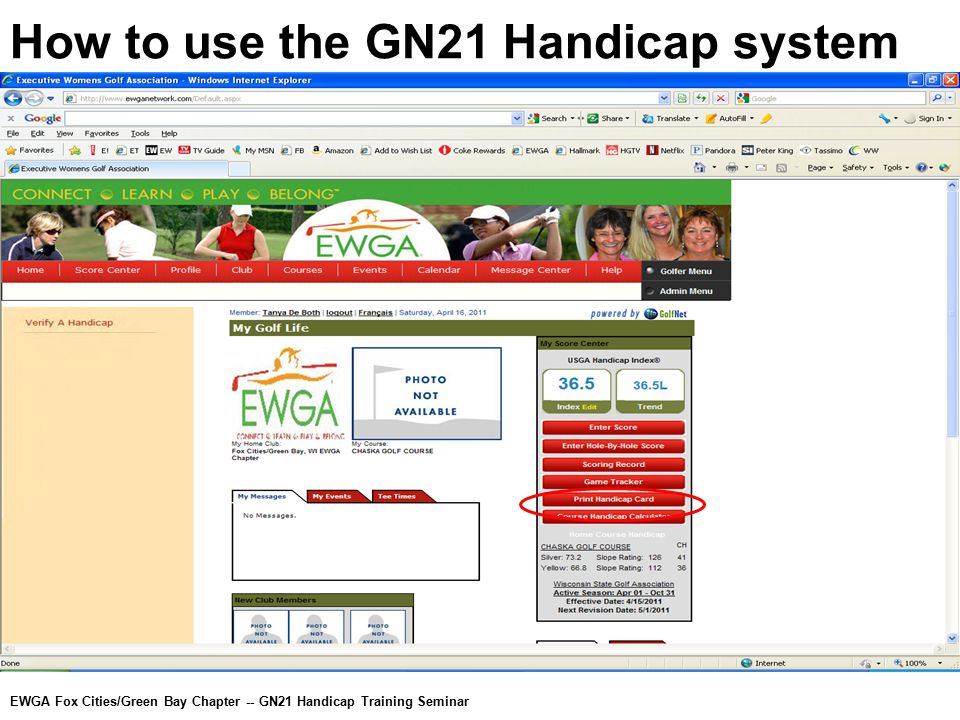
Task: Click the Stop loading red X icon
Action: [721, 98]
